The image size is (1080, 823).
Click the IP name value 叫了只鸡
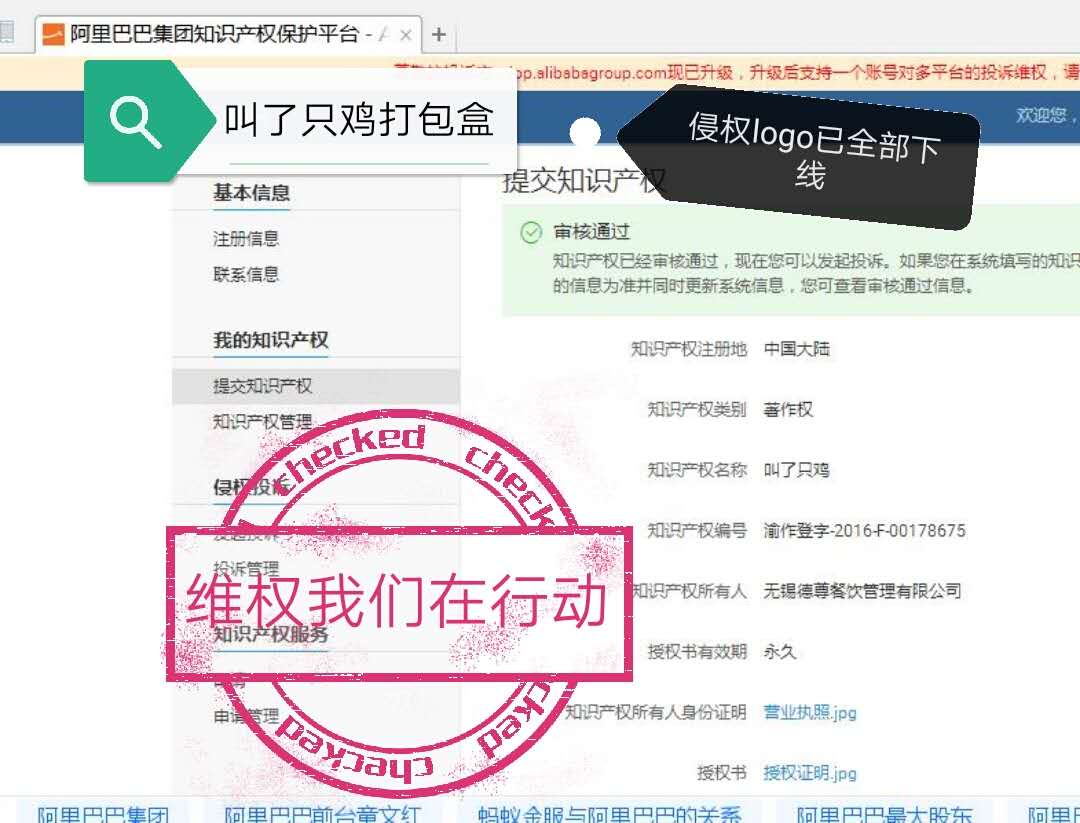pyautogui.click(x=797, y=470)
